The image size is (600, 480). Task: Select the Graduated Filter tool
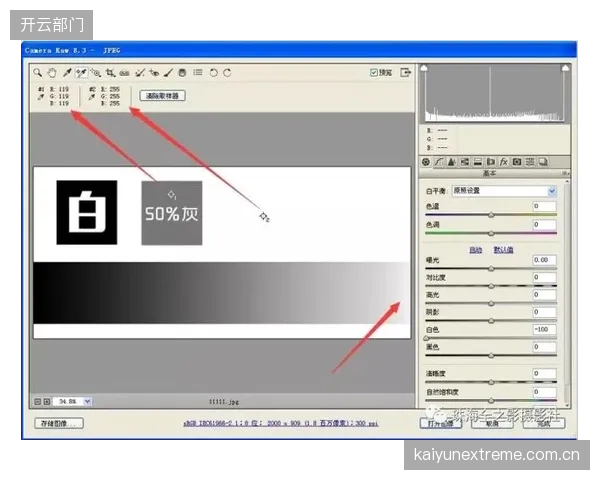click(x=183, y=73)
